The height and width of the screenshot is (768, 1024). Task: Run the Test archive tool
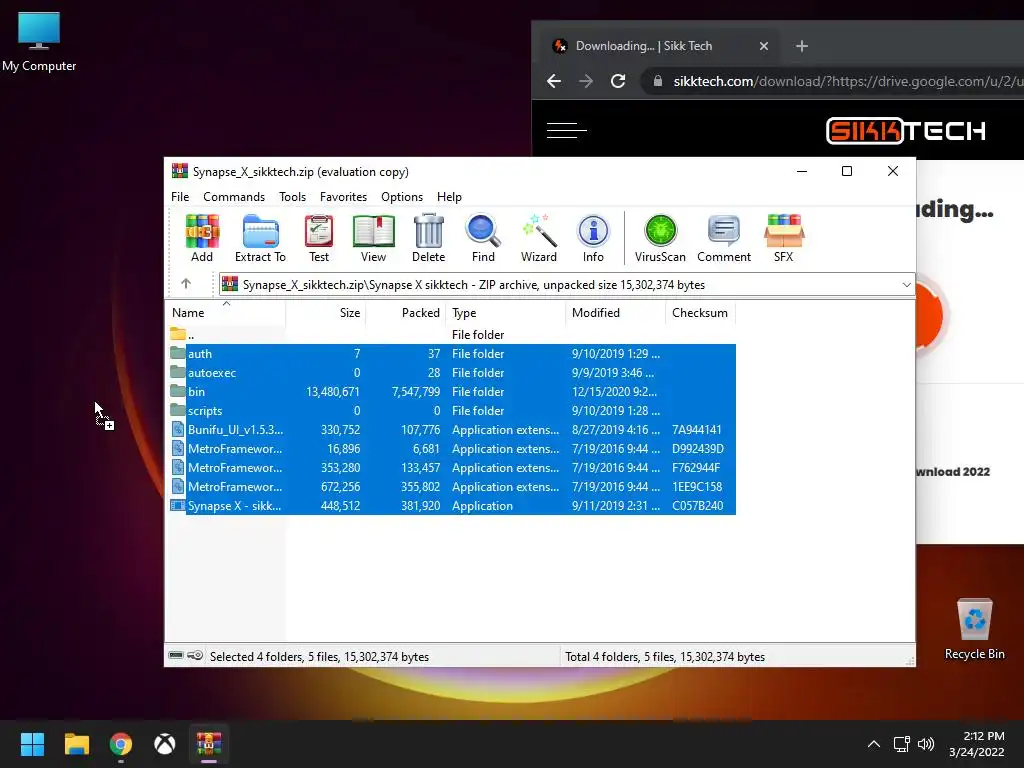pos(319,238)
